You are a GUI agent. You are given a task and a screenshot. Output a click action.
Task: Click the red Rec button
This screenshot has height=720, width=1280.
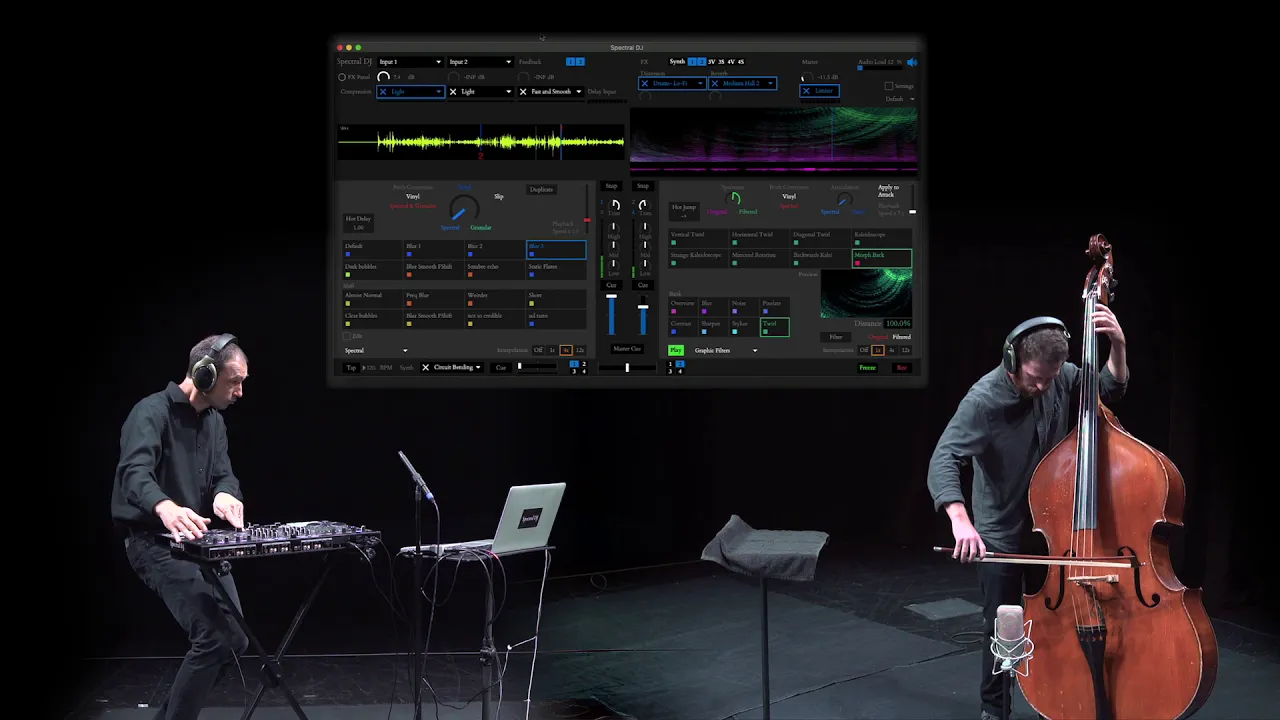[x=902, y=368]
